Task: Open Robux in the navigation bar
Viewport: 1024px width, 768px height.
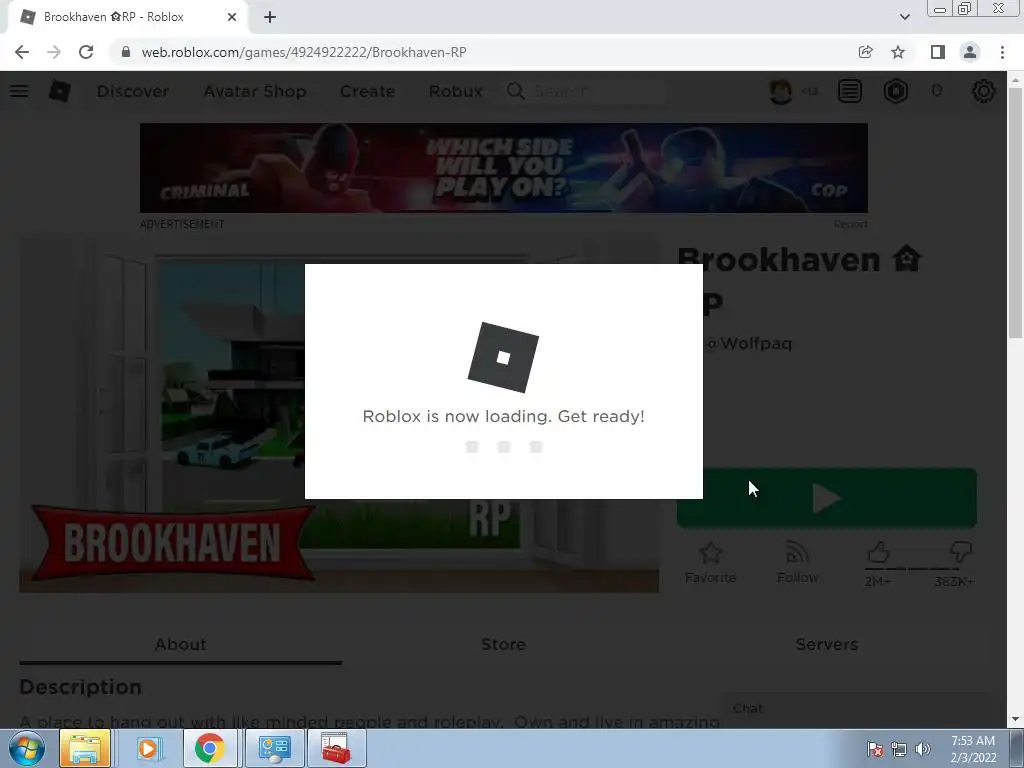Action: [x=456, y=91]
